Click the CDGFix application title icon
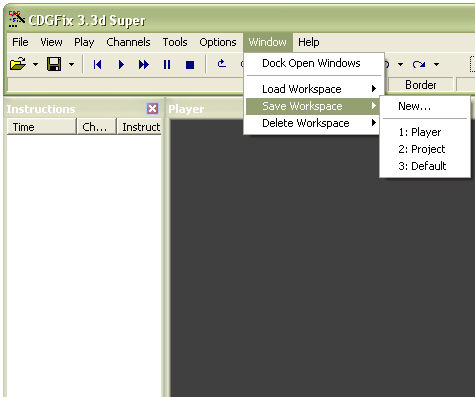 pyautogui.click(x=16, y=19)
